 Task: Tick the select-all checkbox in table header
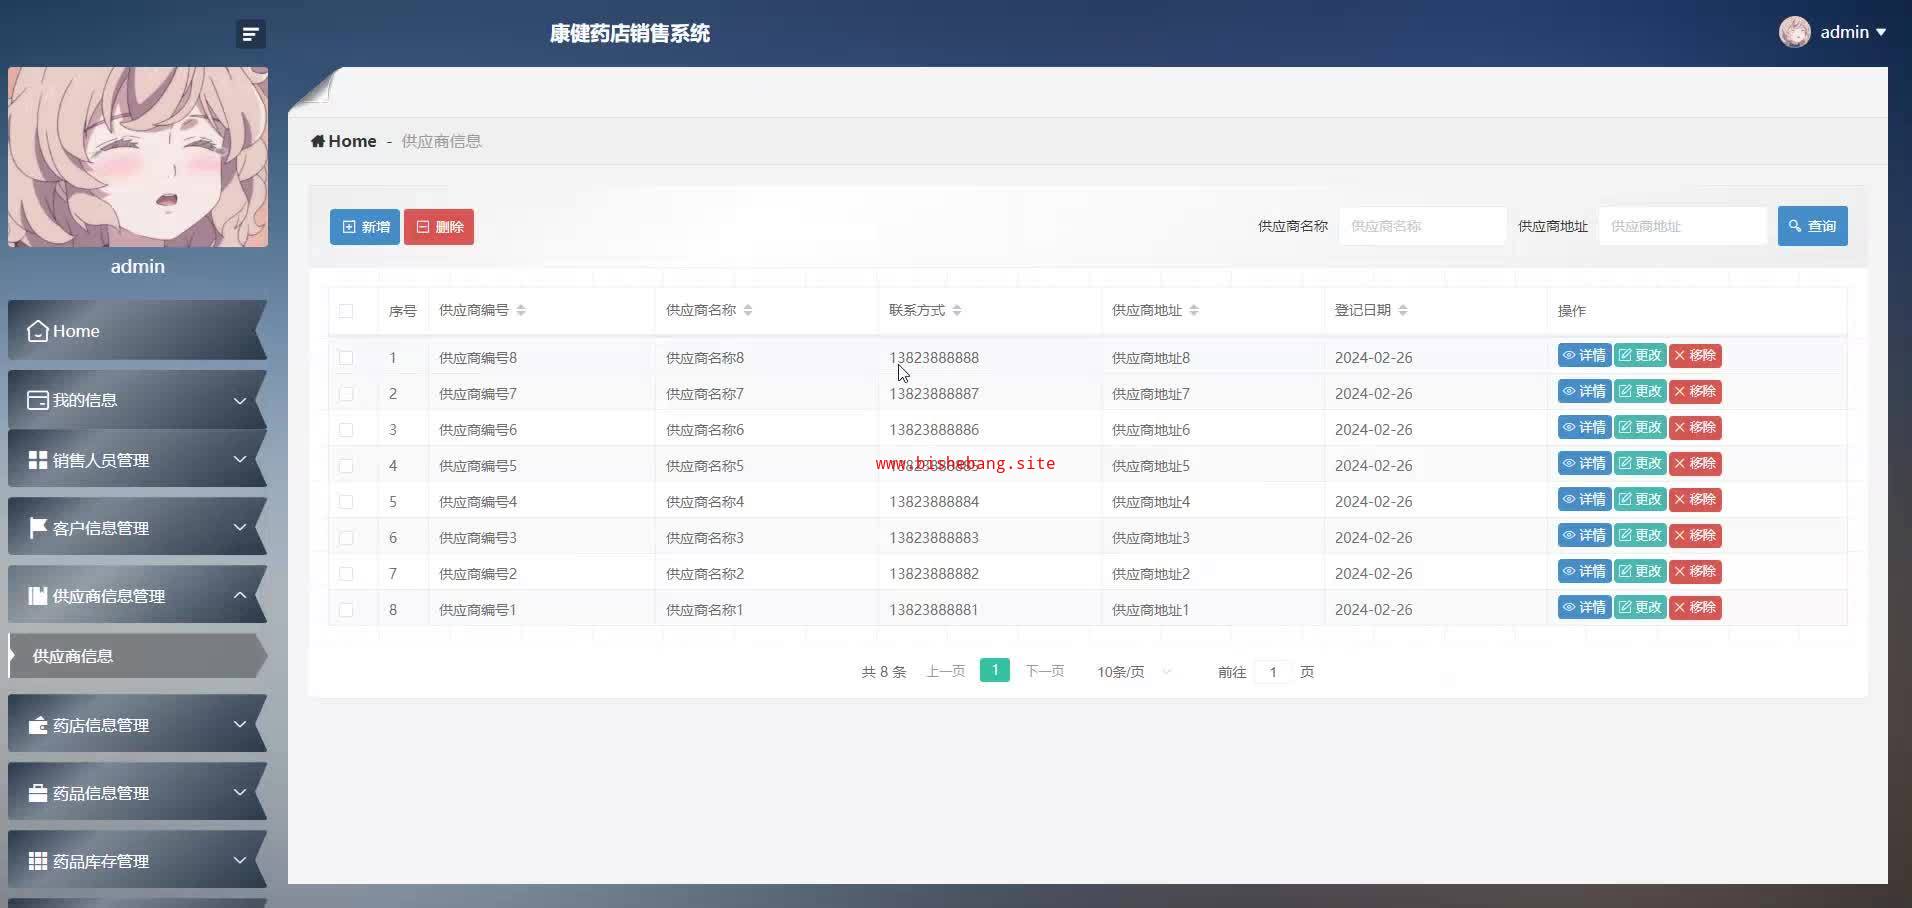click(346, 311)
